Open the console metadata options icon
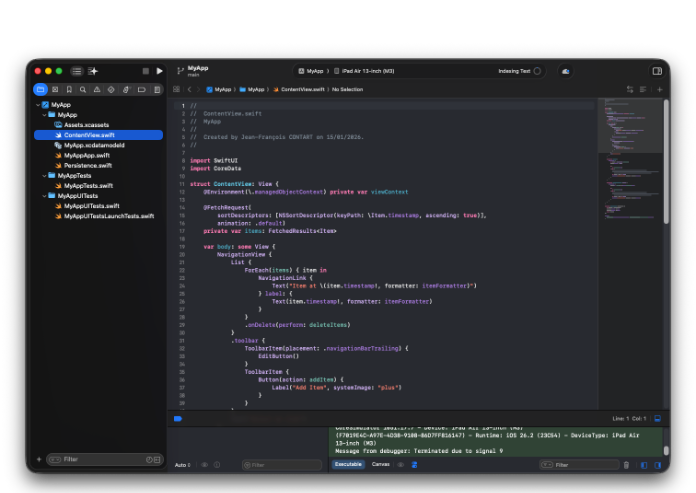 pos(414,465)
